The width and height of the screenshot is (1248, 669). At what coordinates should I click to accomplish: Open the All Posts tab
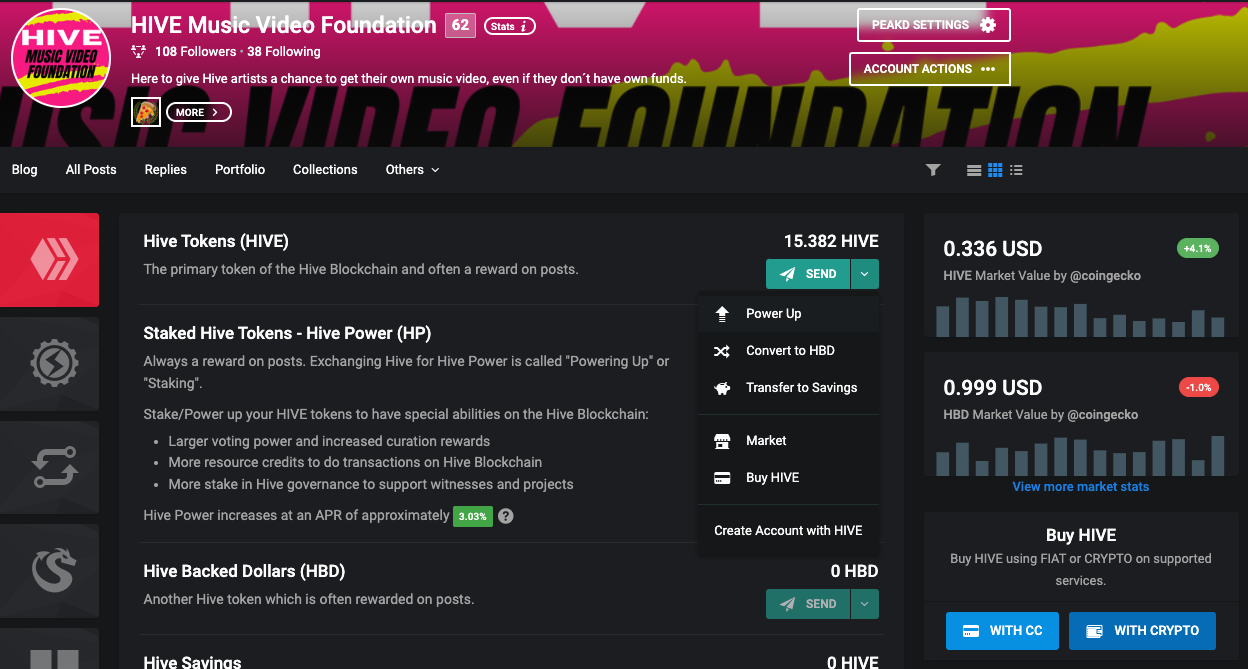(x=91, y=170)
